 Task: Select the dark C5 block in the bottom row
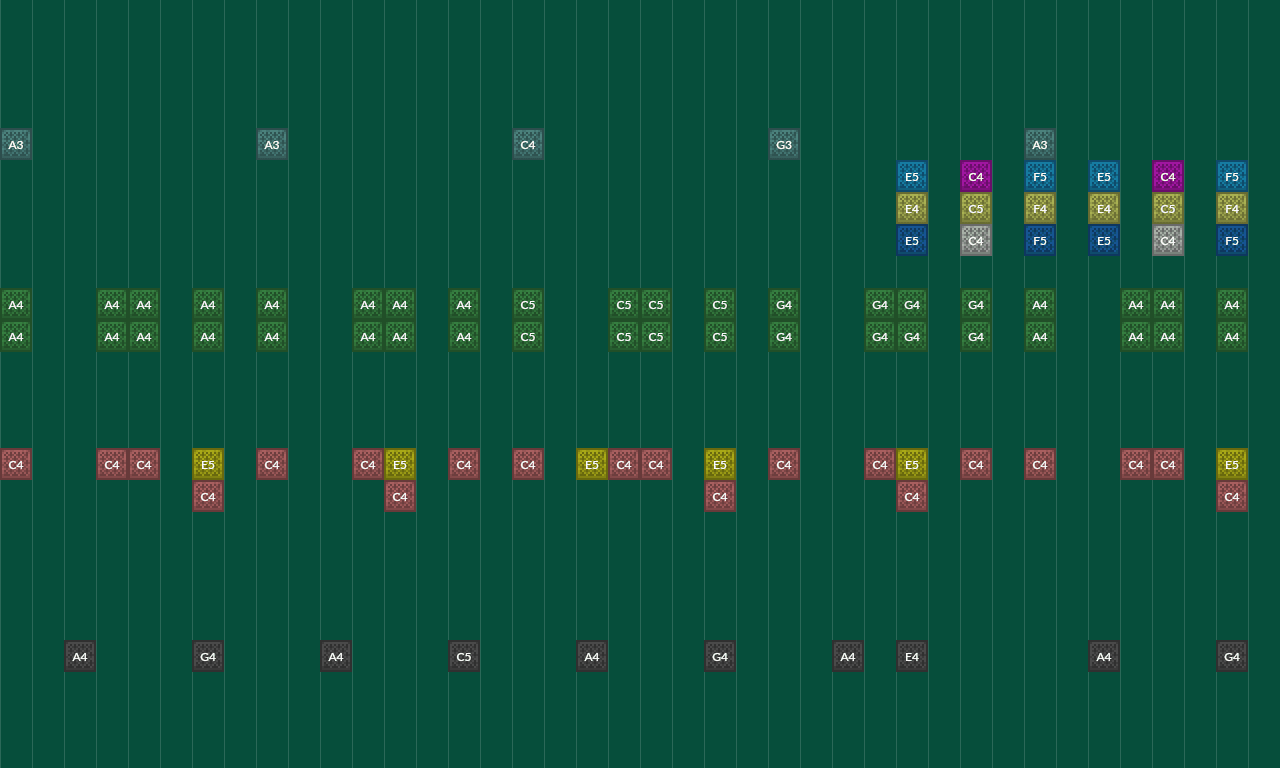[464, 656]
